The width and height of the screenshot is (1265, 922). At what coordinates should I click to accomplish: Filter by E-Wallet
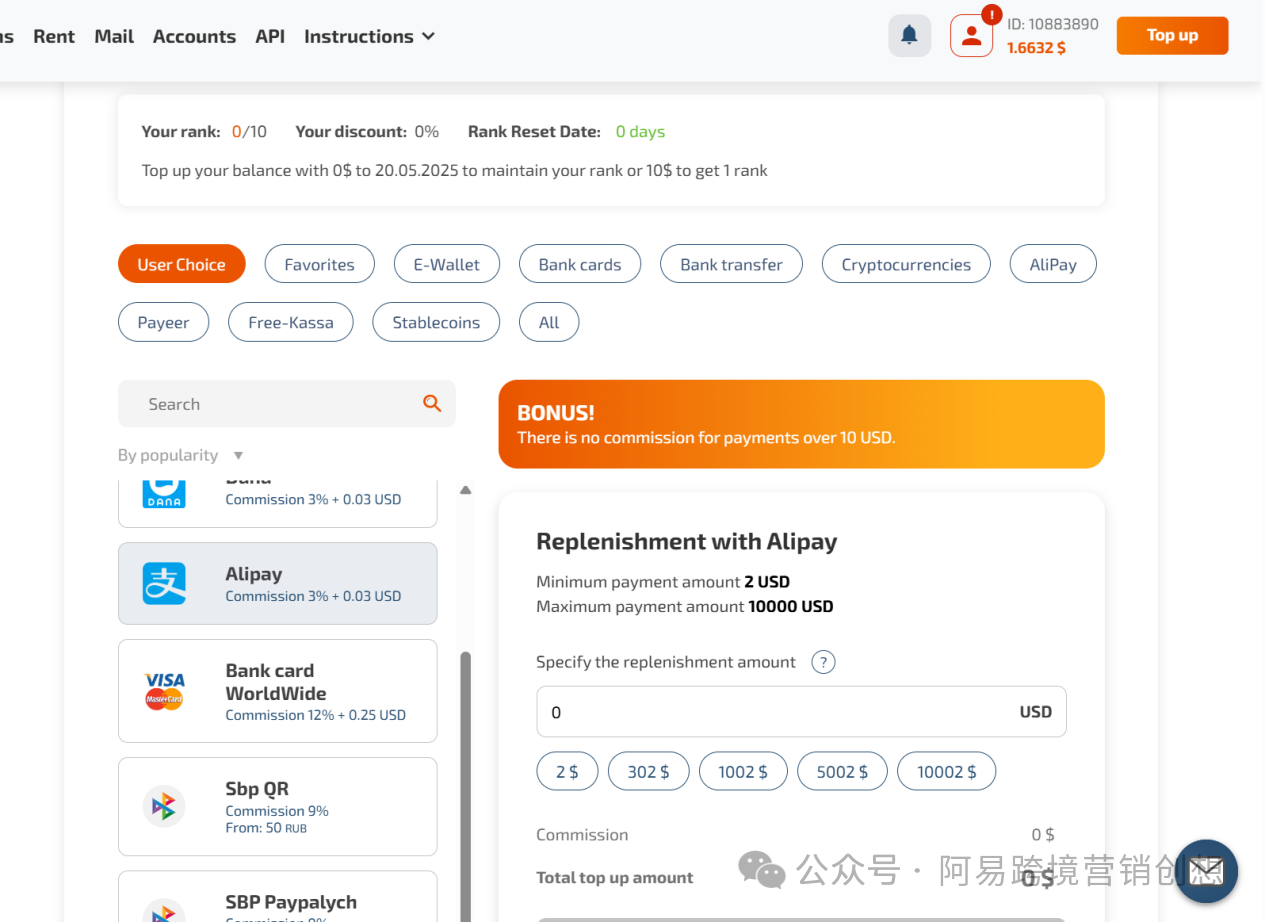click(x=446, y=264)
